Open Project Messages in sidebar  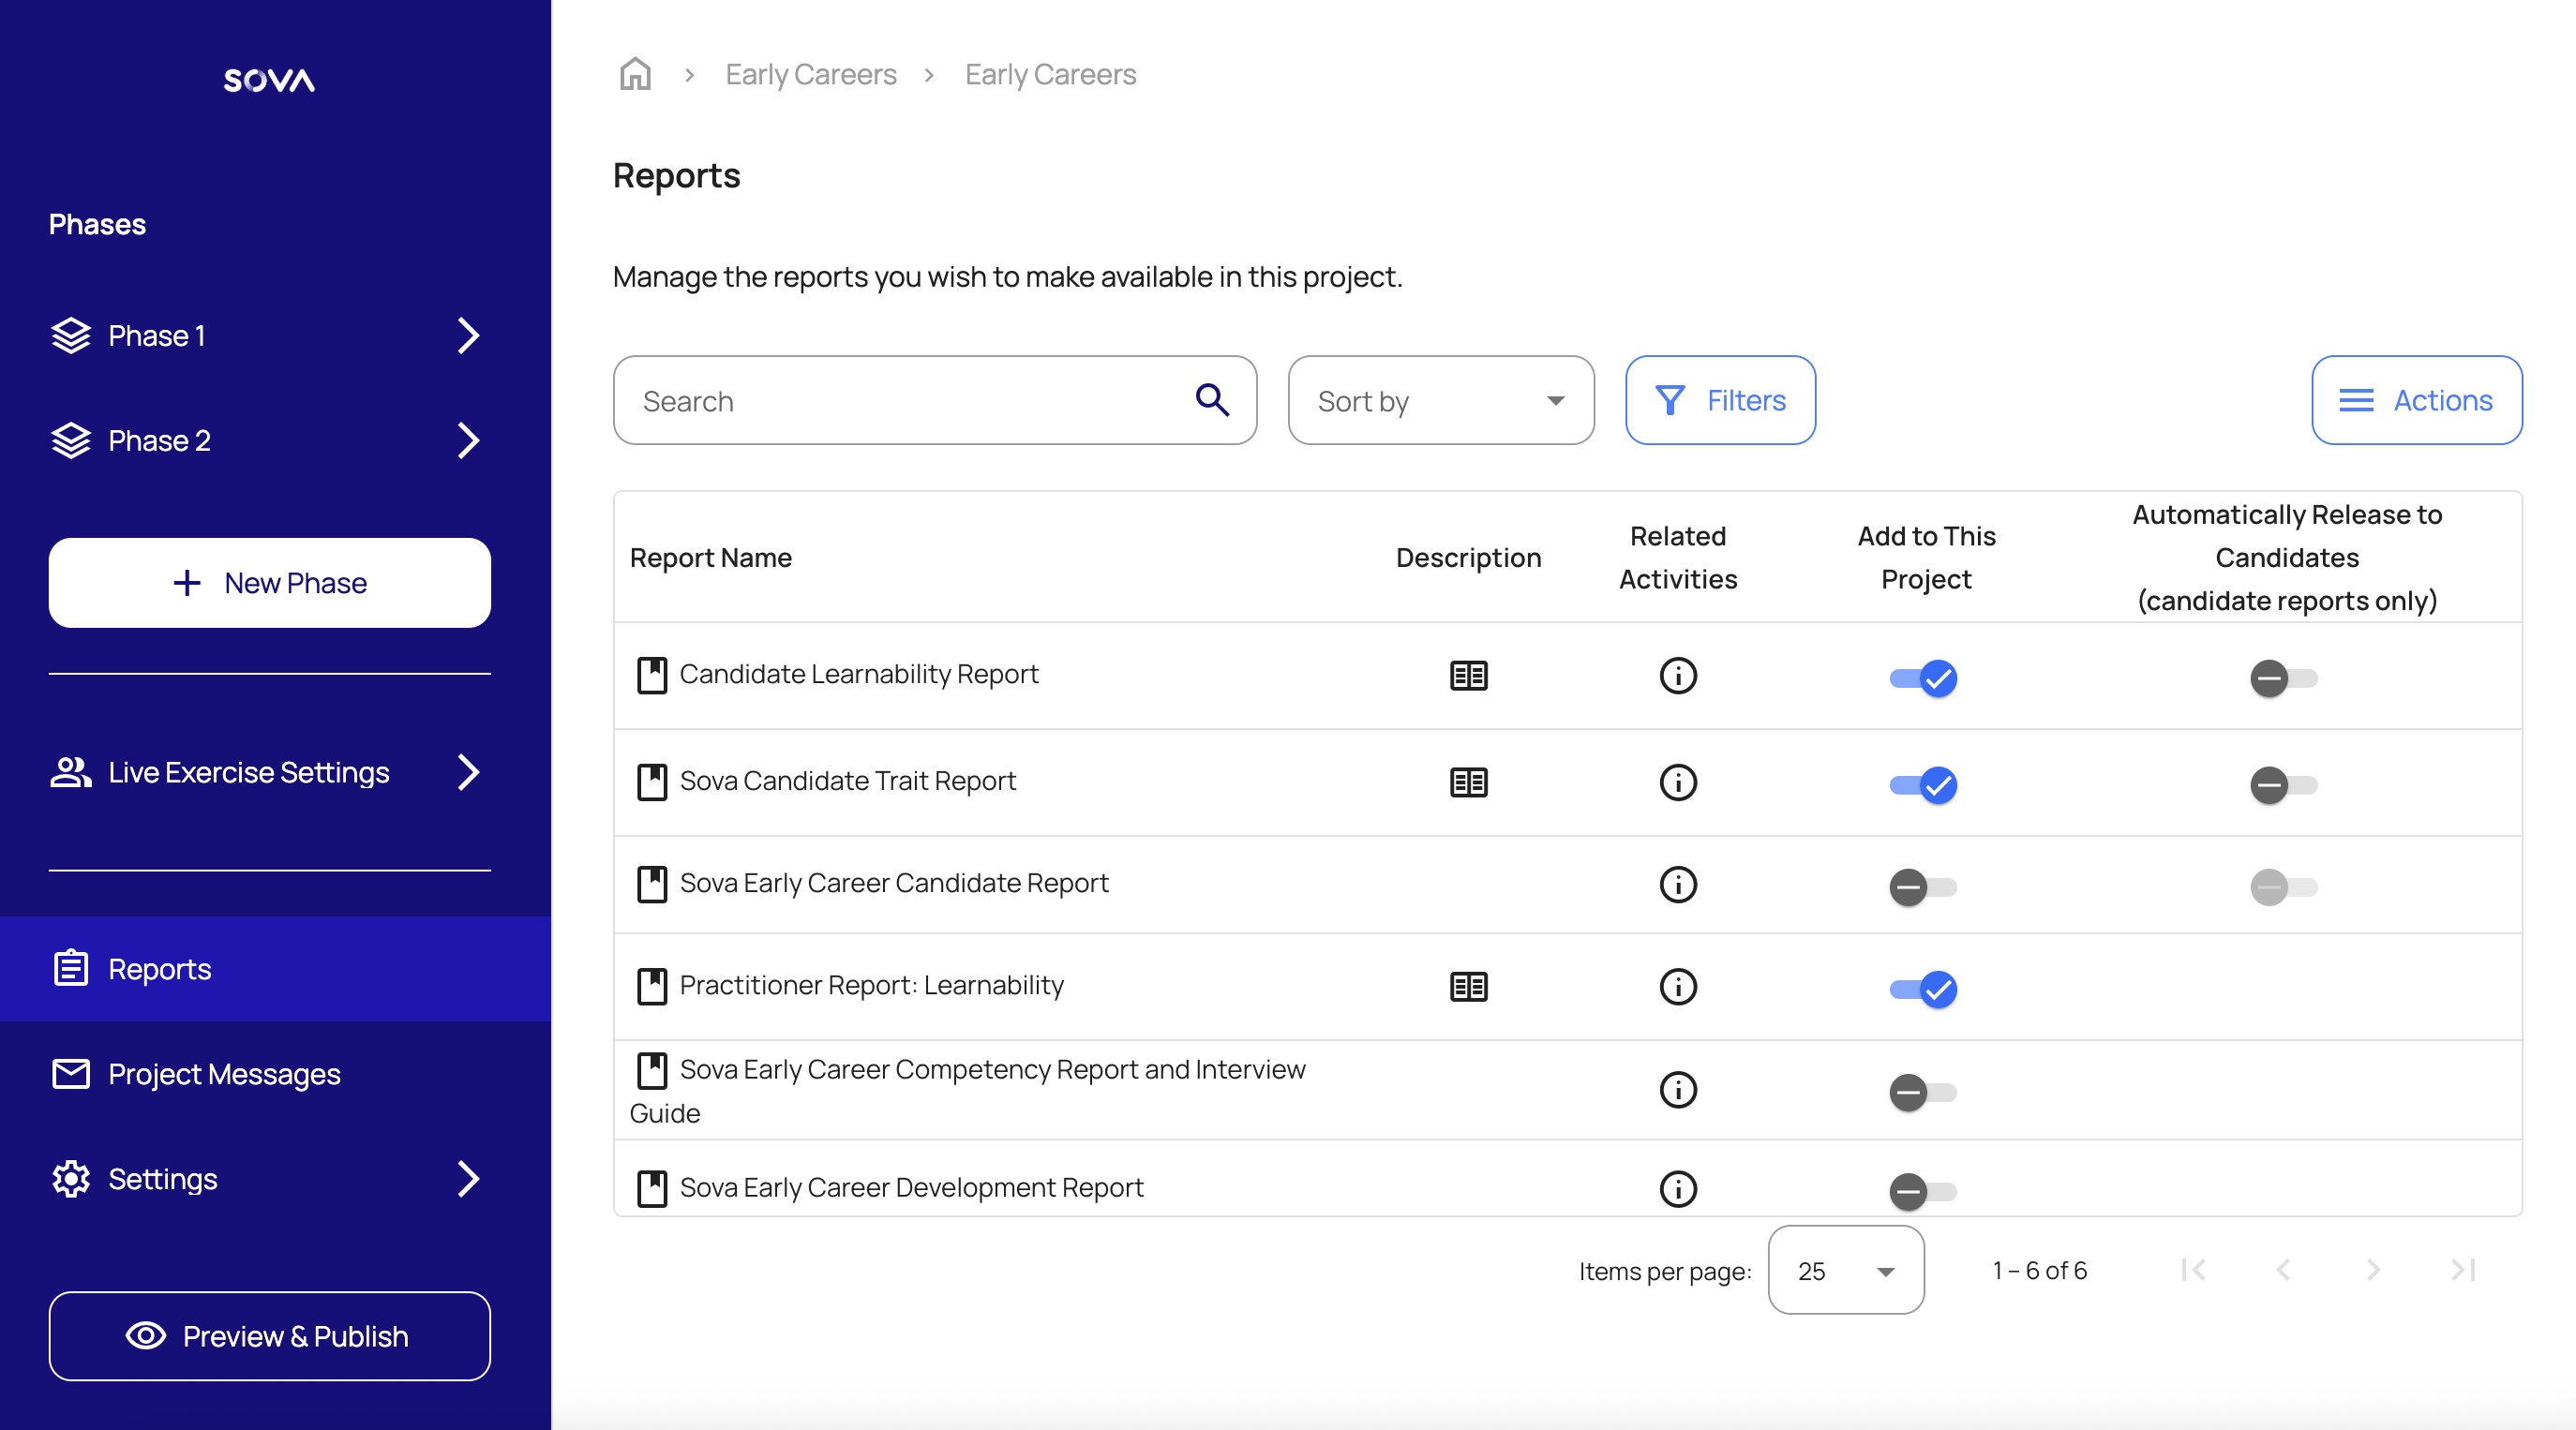click(x=224, y=1074)
